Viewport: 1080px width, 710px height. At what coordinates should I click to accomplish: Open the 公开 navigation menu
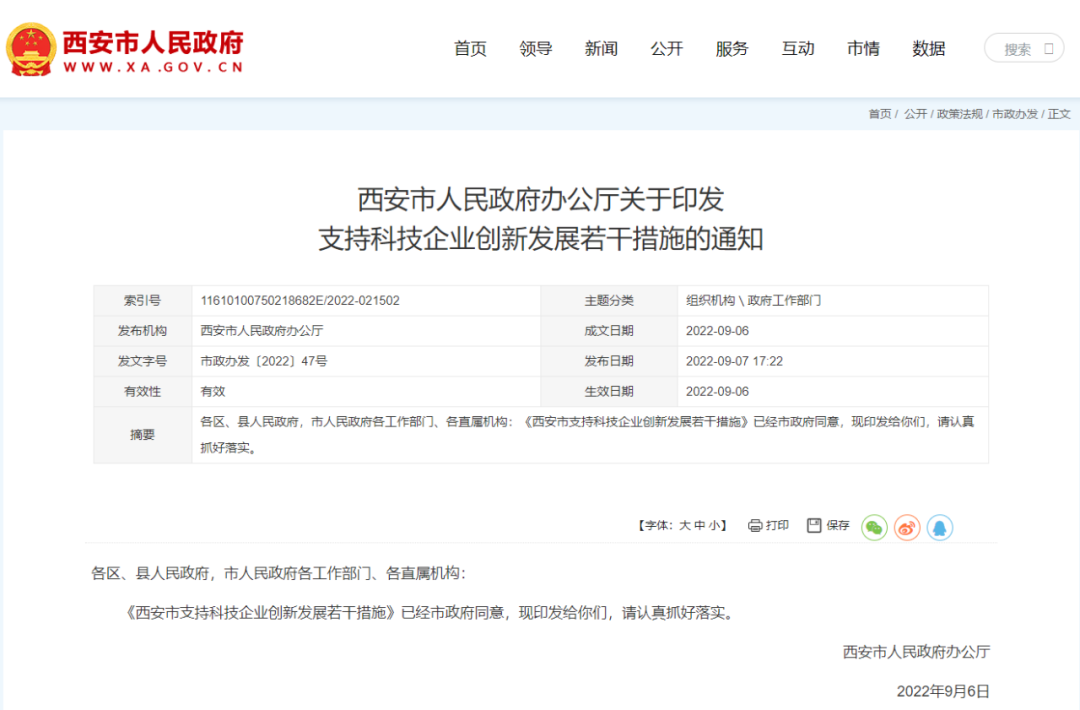[667, 48]
